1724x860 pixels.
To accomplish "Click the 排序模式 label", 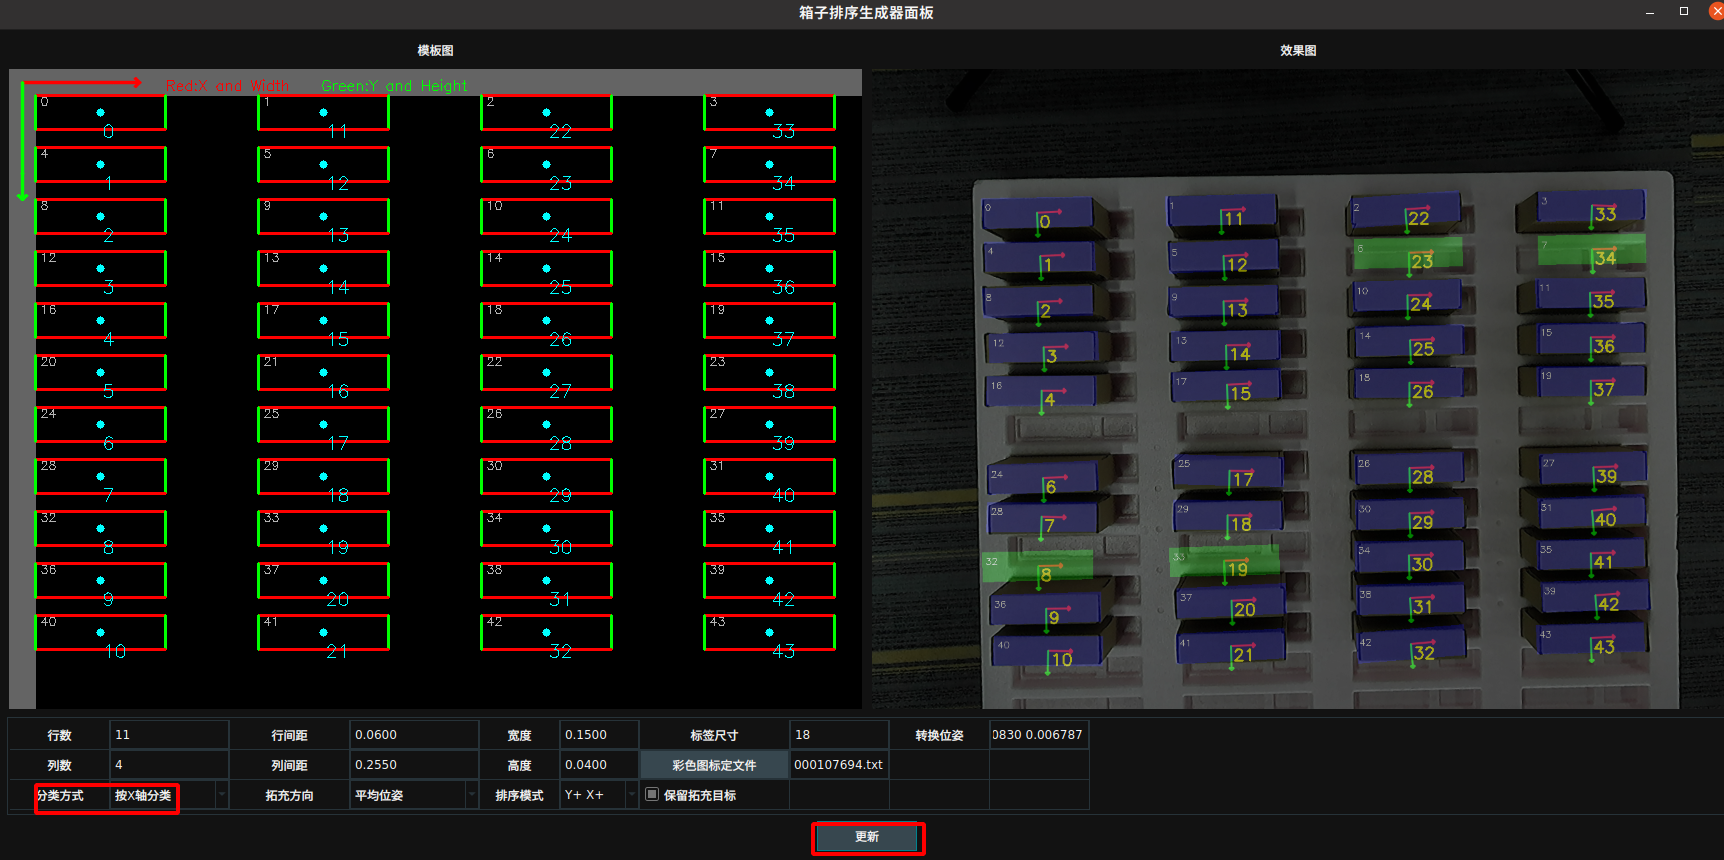I will (x=519, y=795).
